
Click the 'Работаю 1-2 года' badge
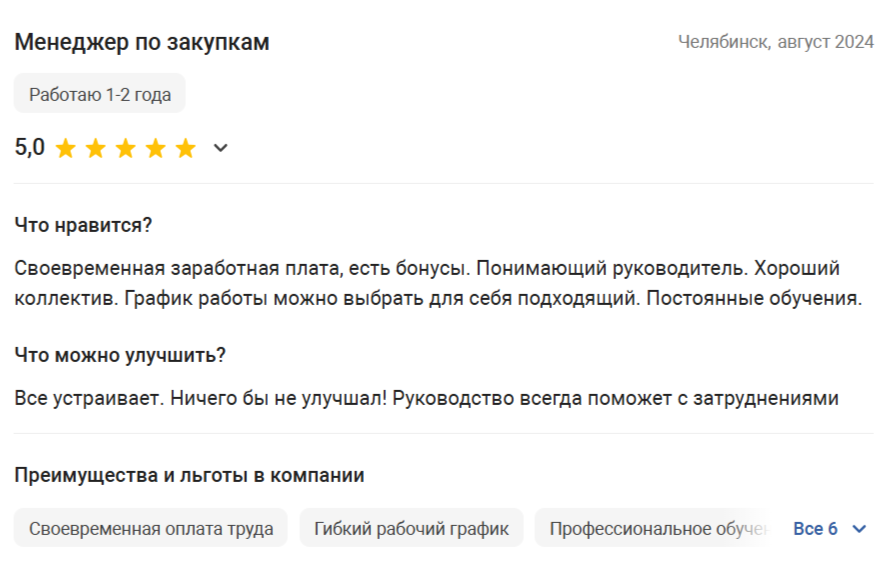pyautogui.click(x=100, y=94)
